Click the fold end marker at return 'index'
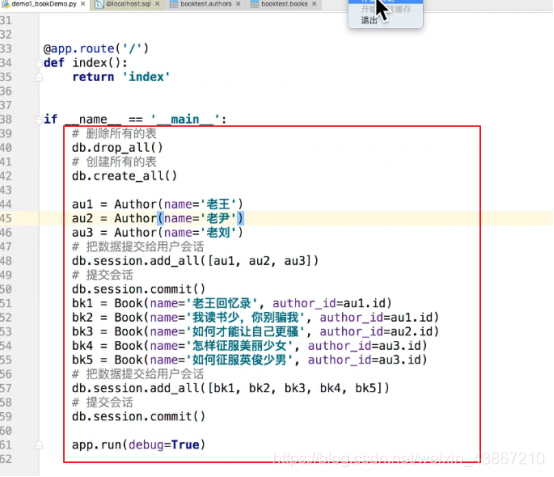Image resolution: width=554 pixels, height=477 pixels. click(39, 77)
